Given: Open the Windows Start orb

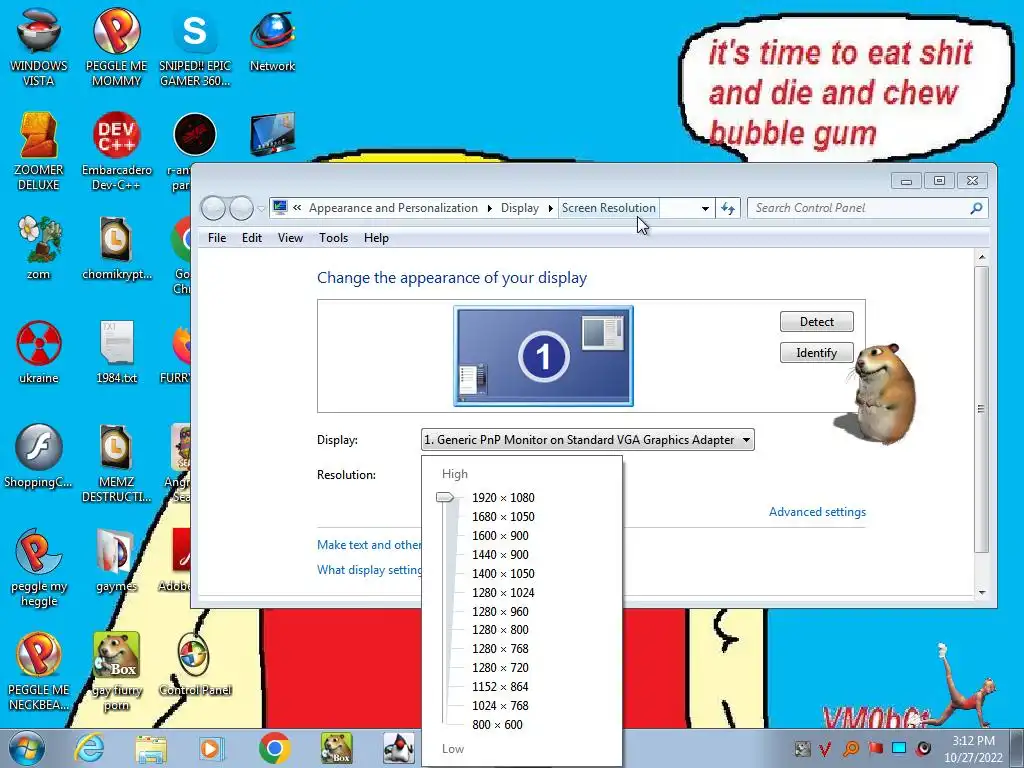Looking at the screenshot, I should click(27, 748).
